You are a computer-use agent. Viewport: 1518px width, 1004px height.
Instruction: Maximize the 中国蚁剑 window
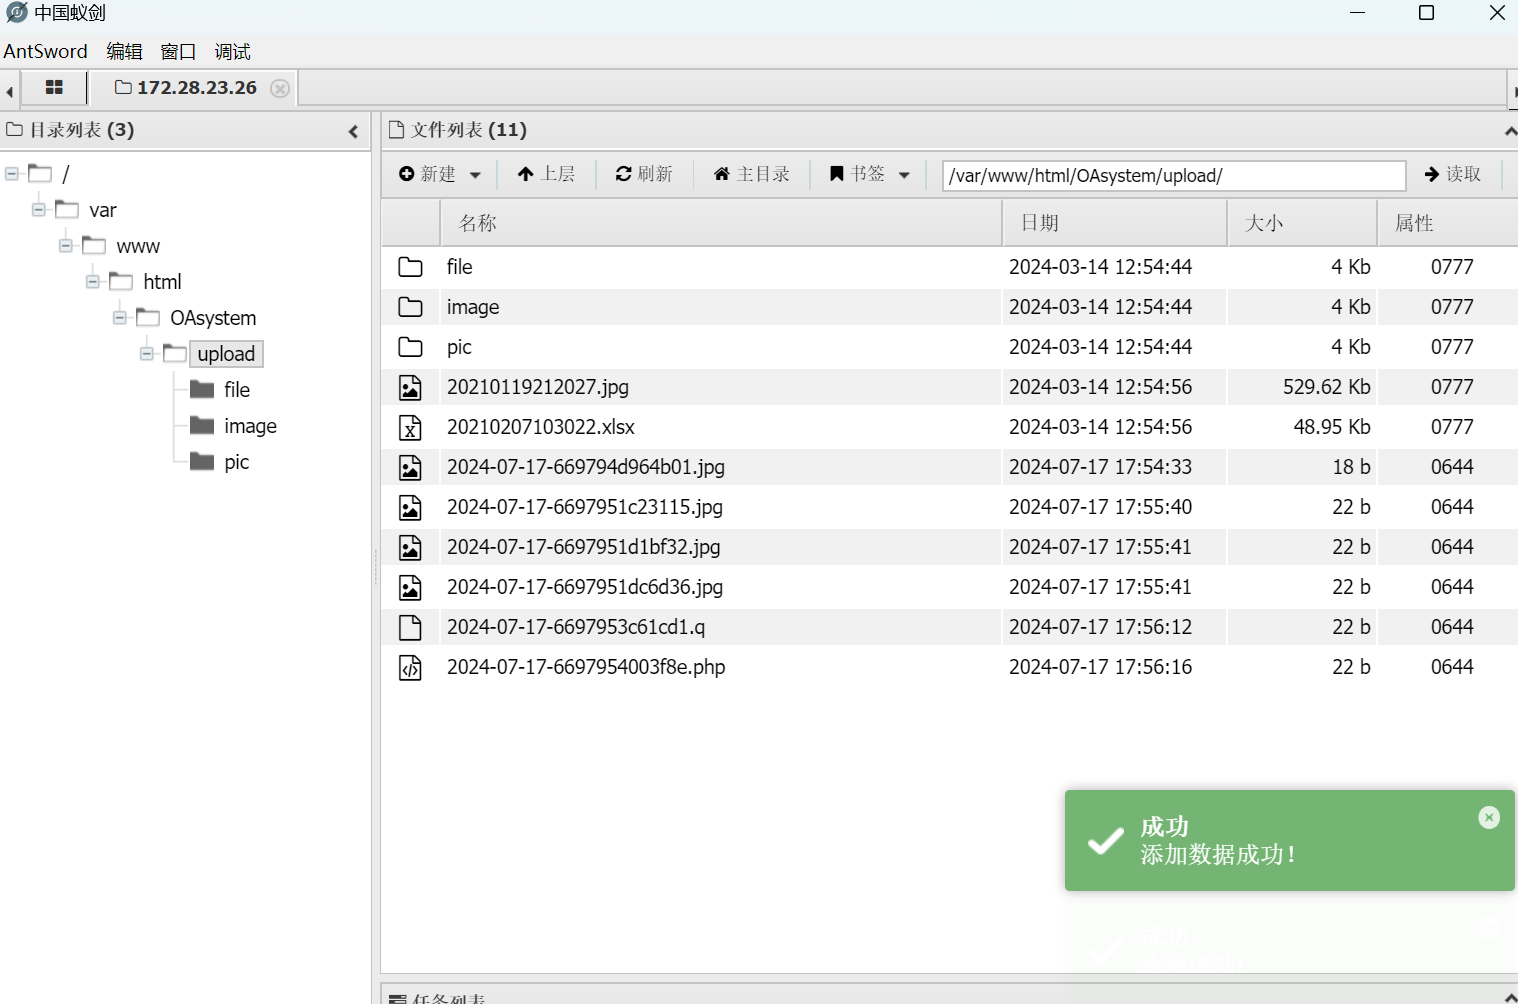tap(1427, 13)
